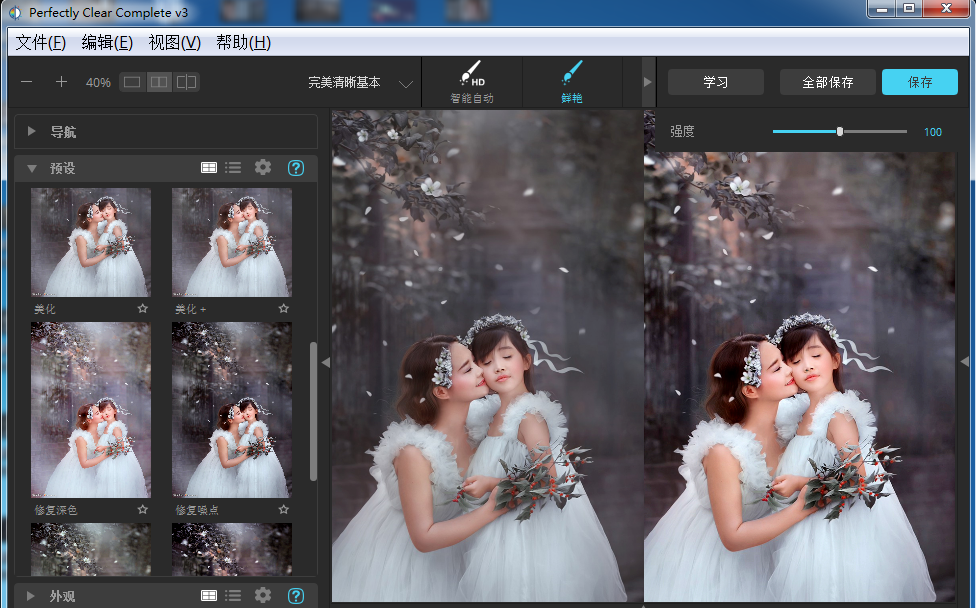Open 外观 panel help icon

[296, 596]
